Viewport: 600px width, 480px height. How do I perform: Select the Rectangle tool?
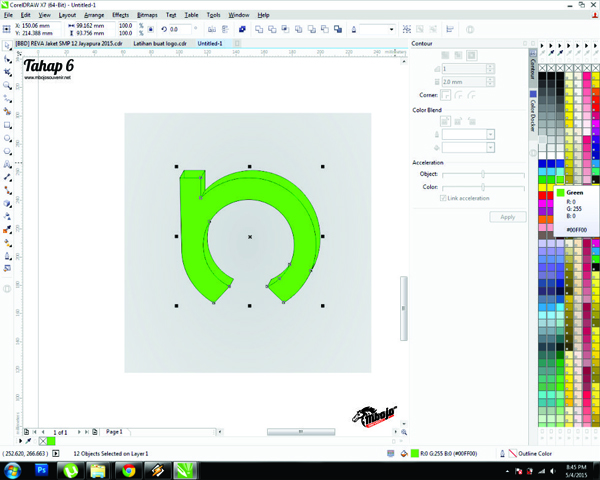coord(8,126)
